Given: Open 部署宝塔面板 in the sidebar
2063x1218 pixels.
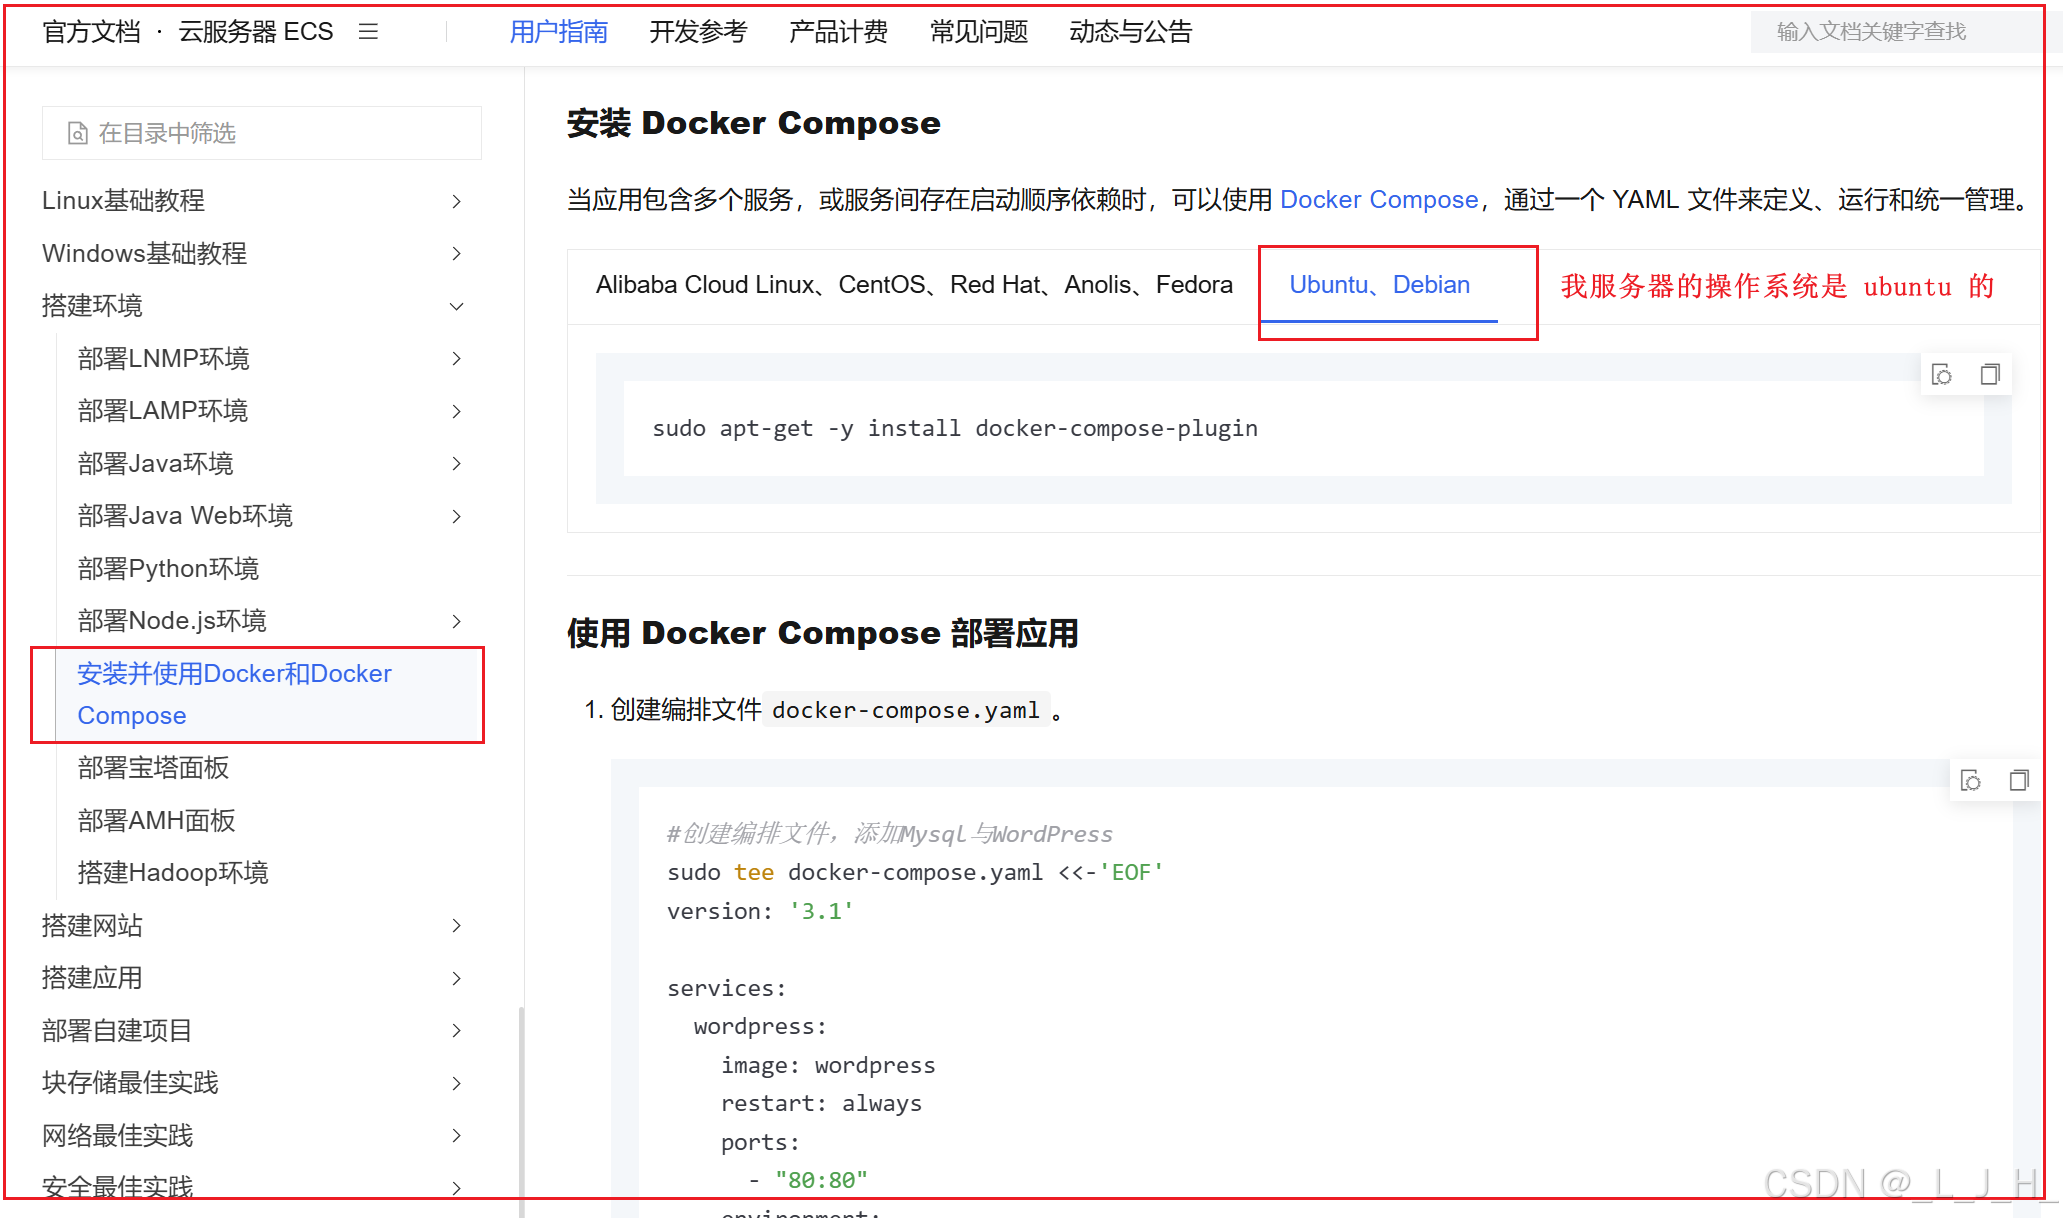Looking at the screenshot, I should click(x=153, y=768).
